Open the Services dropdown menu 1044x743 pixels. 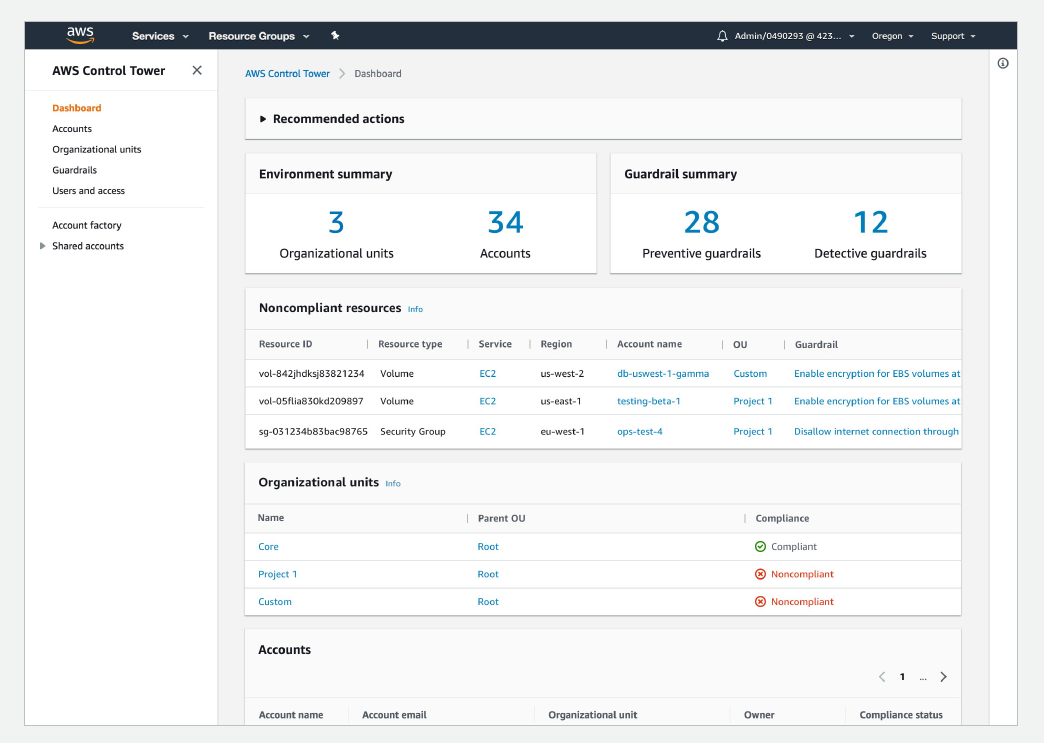pos(160,36)
